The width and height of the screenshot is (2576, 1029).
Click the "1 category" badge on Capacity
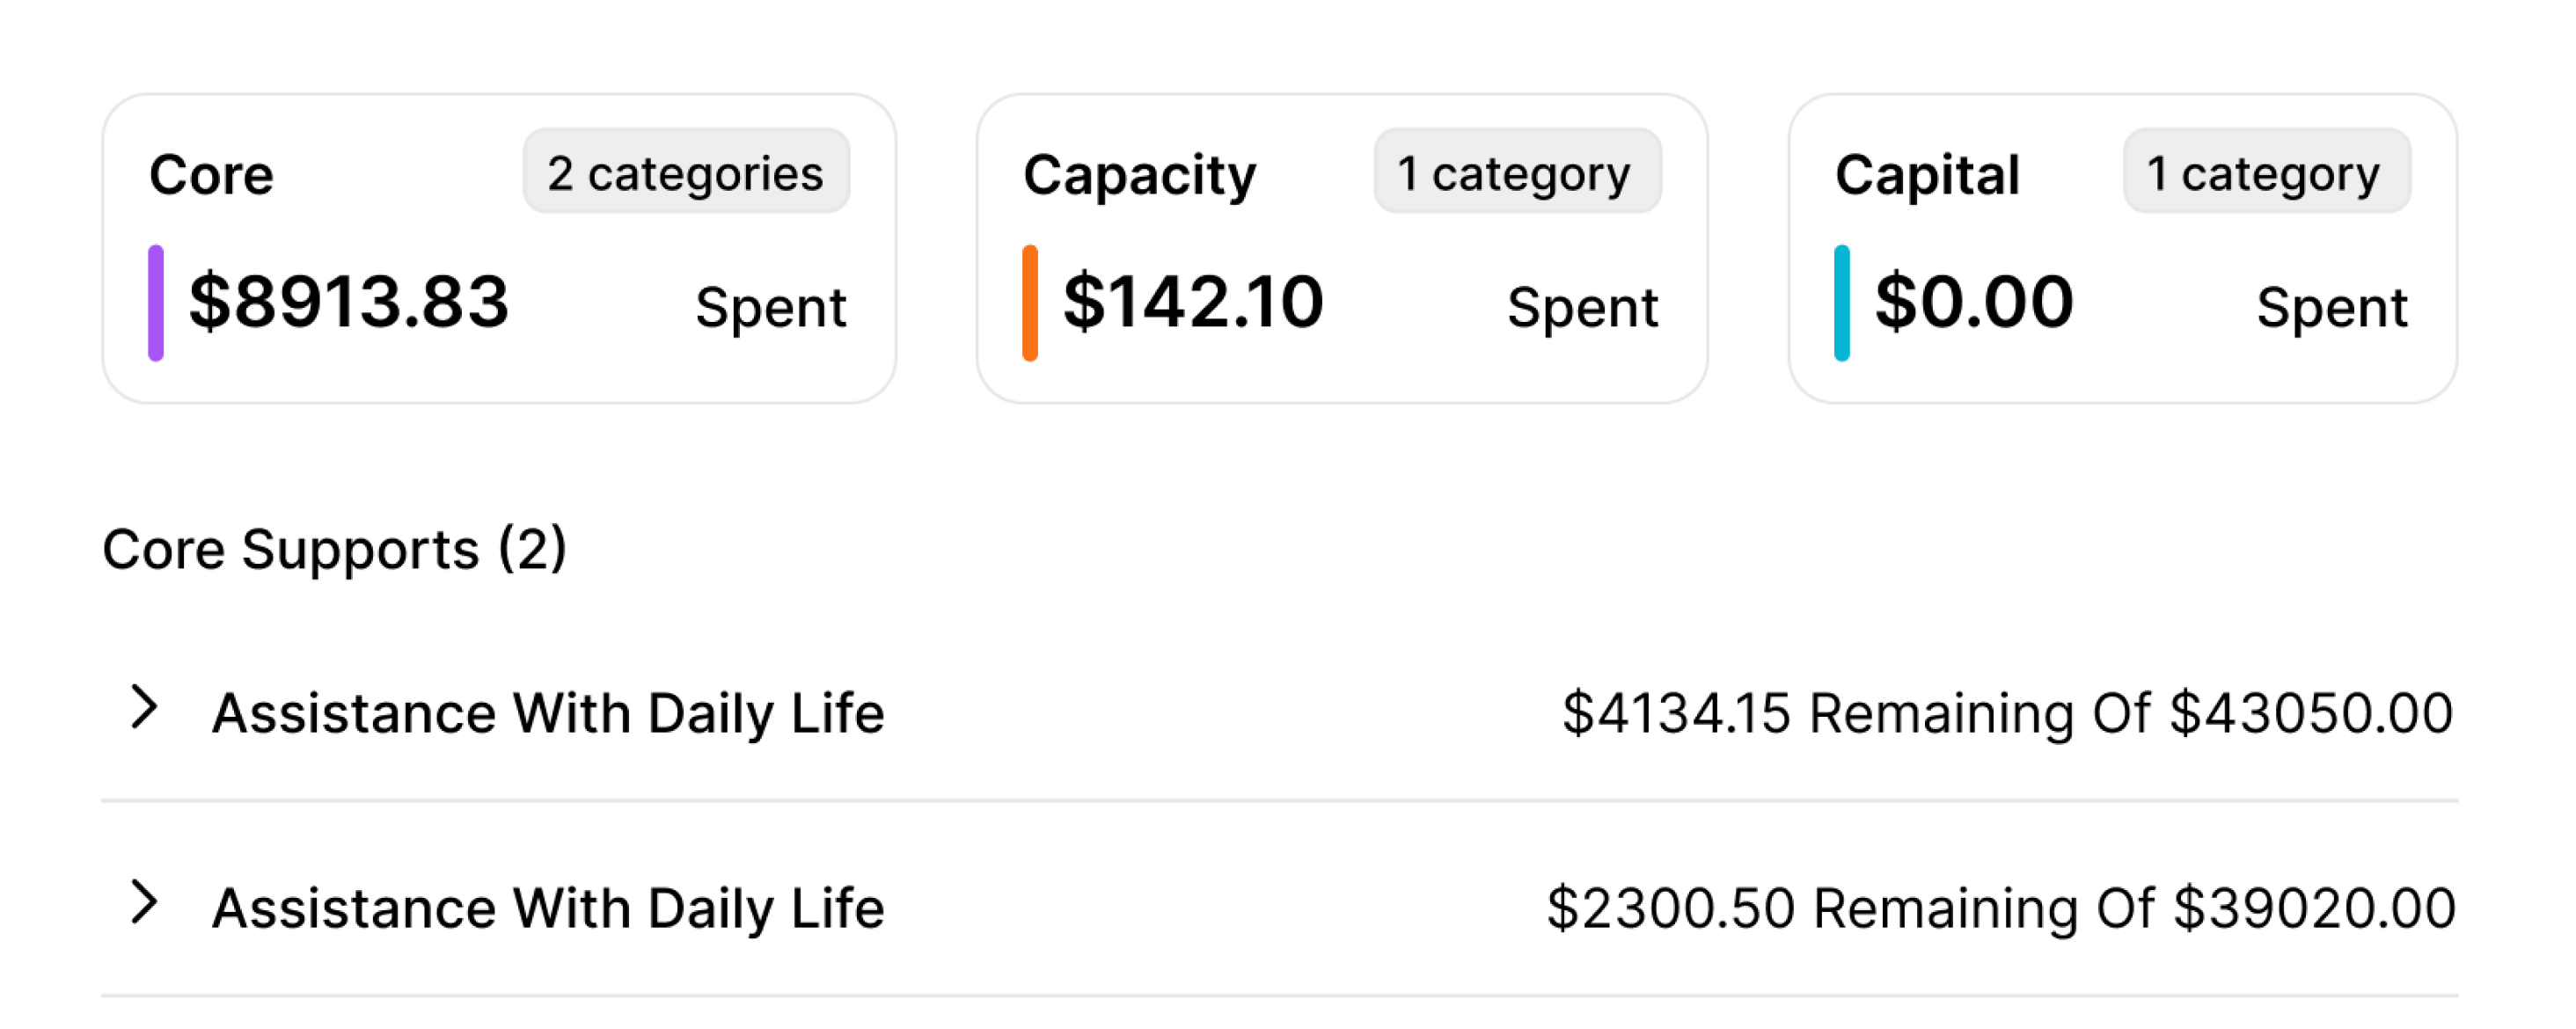point(1516,172)
